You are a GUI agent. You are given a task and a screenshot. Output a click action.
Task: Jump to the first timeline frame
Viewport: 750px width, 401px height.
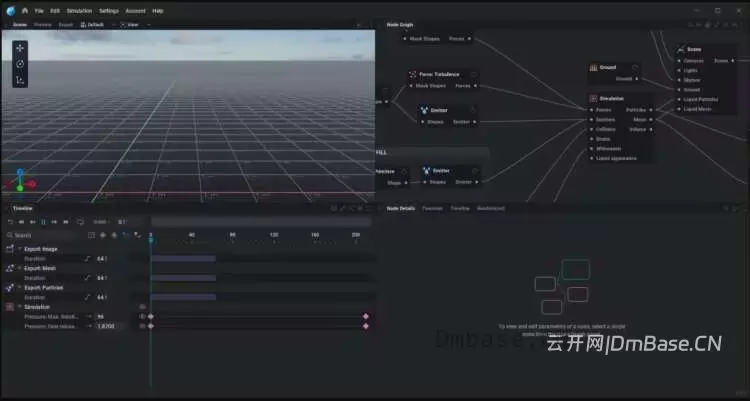[x=22, y=222]
